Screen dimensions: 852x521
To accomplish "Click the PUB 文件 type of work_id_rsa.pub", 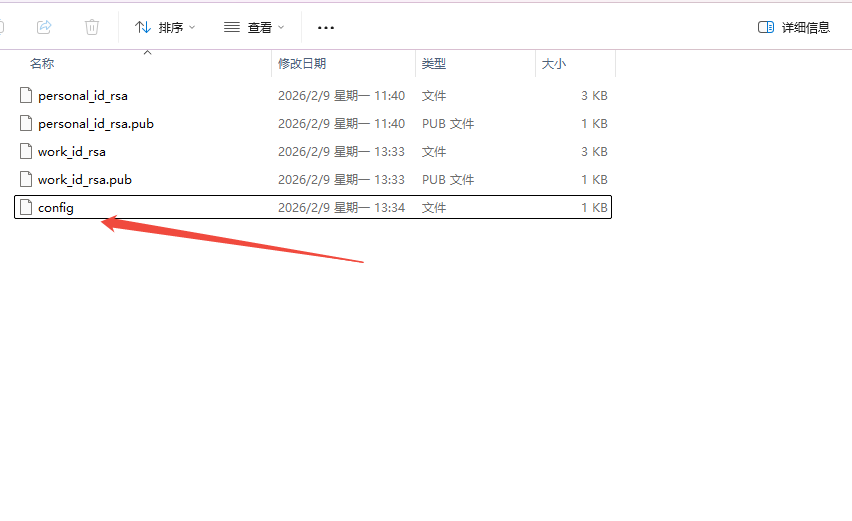I will pos(448,180).
